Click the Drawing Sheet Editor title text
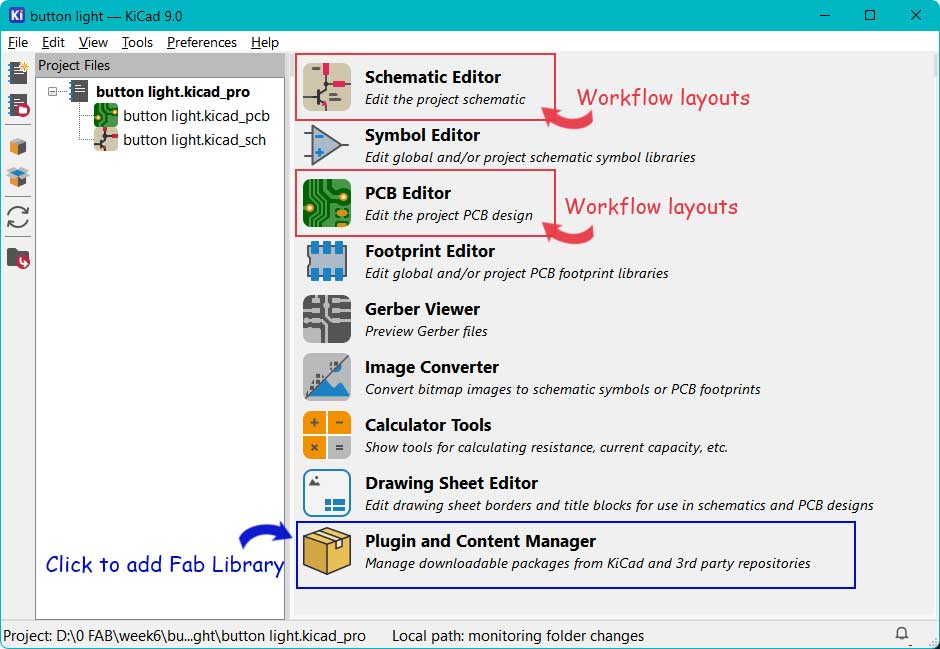Viewport: 940px width, 649px height. click(x=451, y=483)
